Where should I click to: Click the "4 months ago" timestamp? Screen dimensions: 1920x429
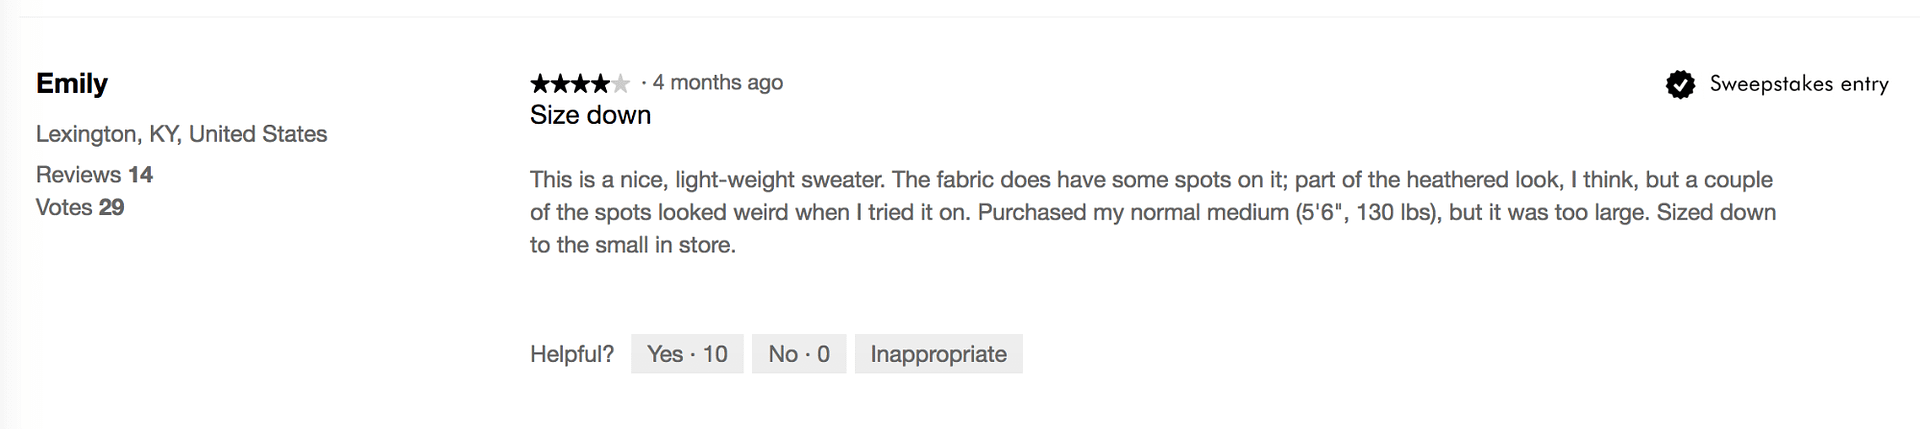coord(717,82)
